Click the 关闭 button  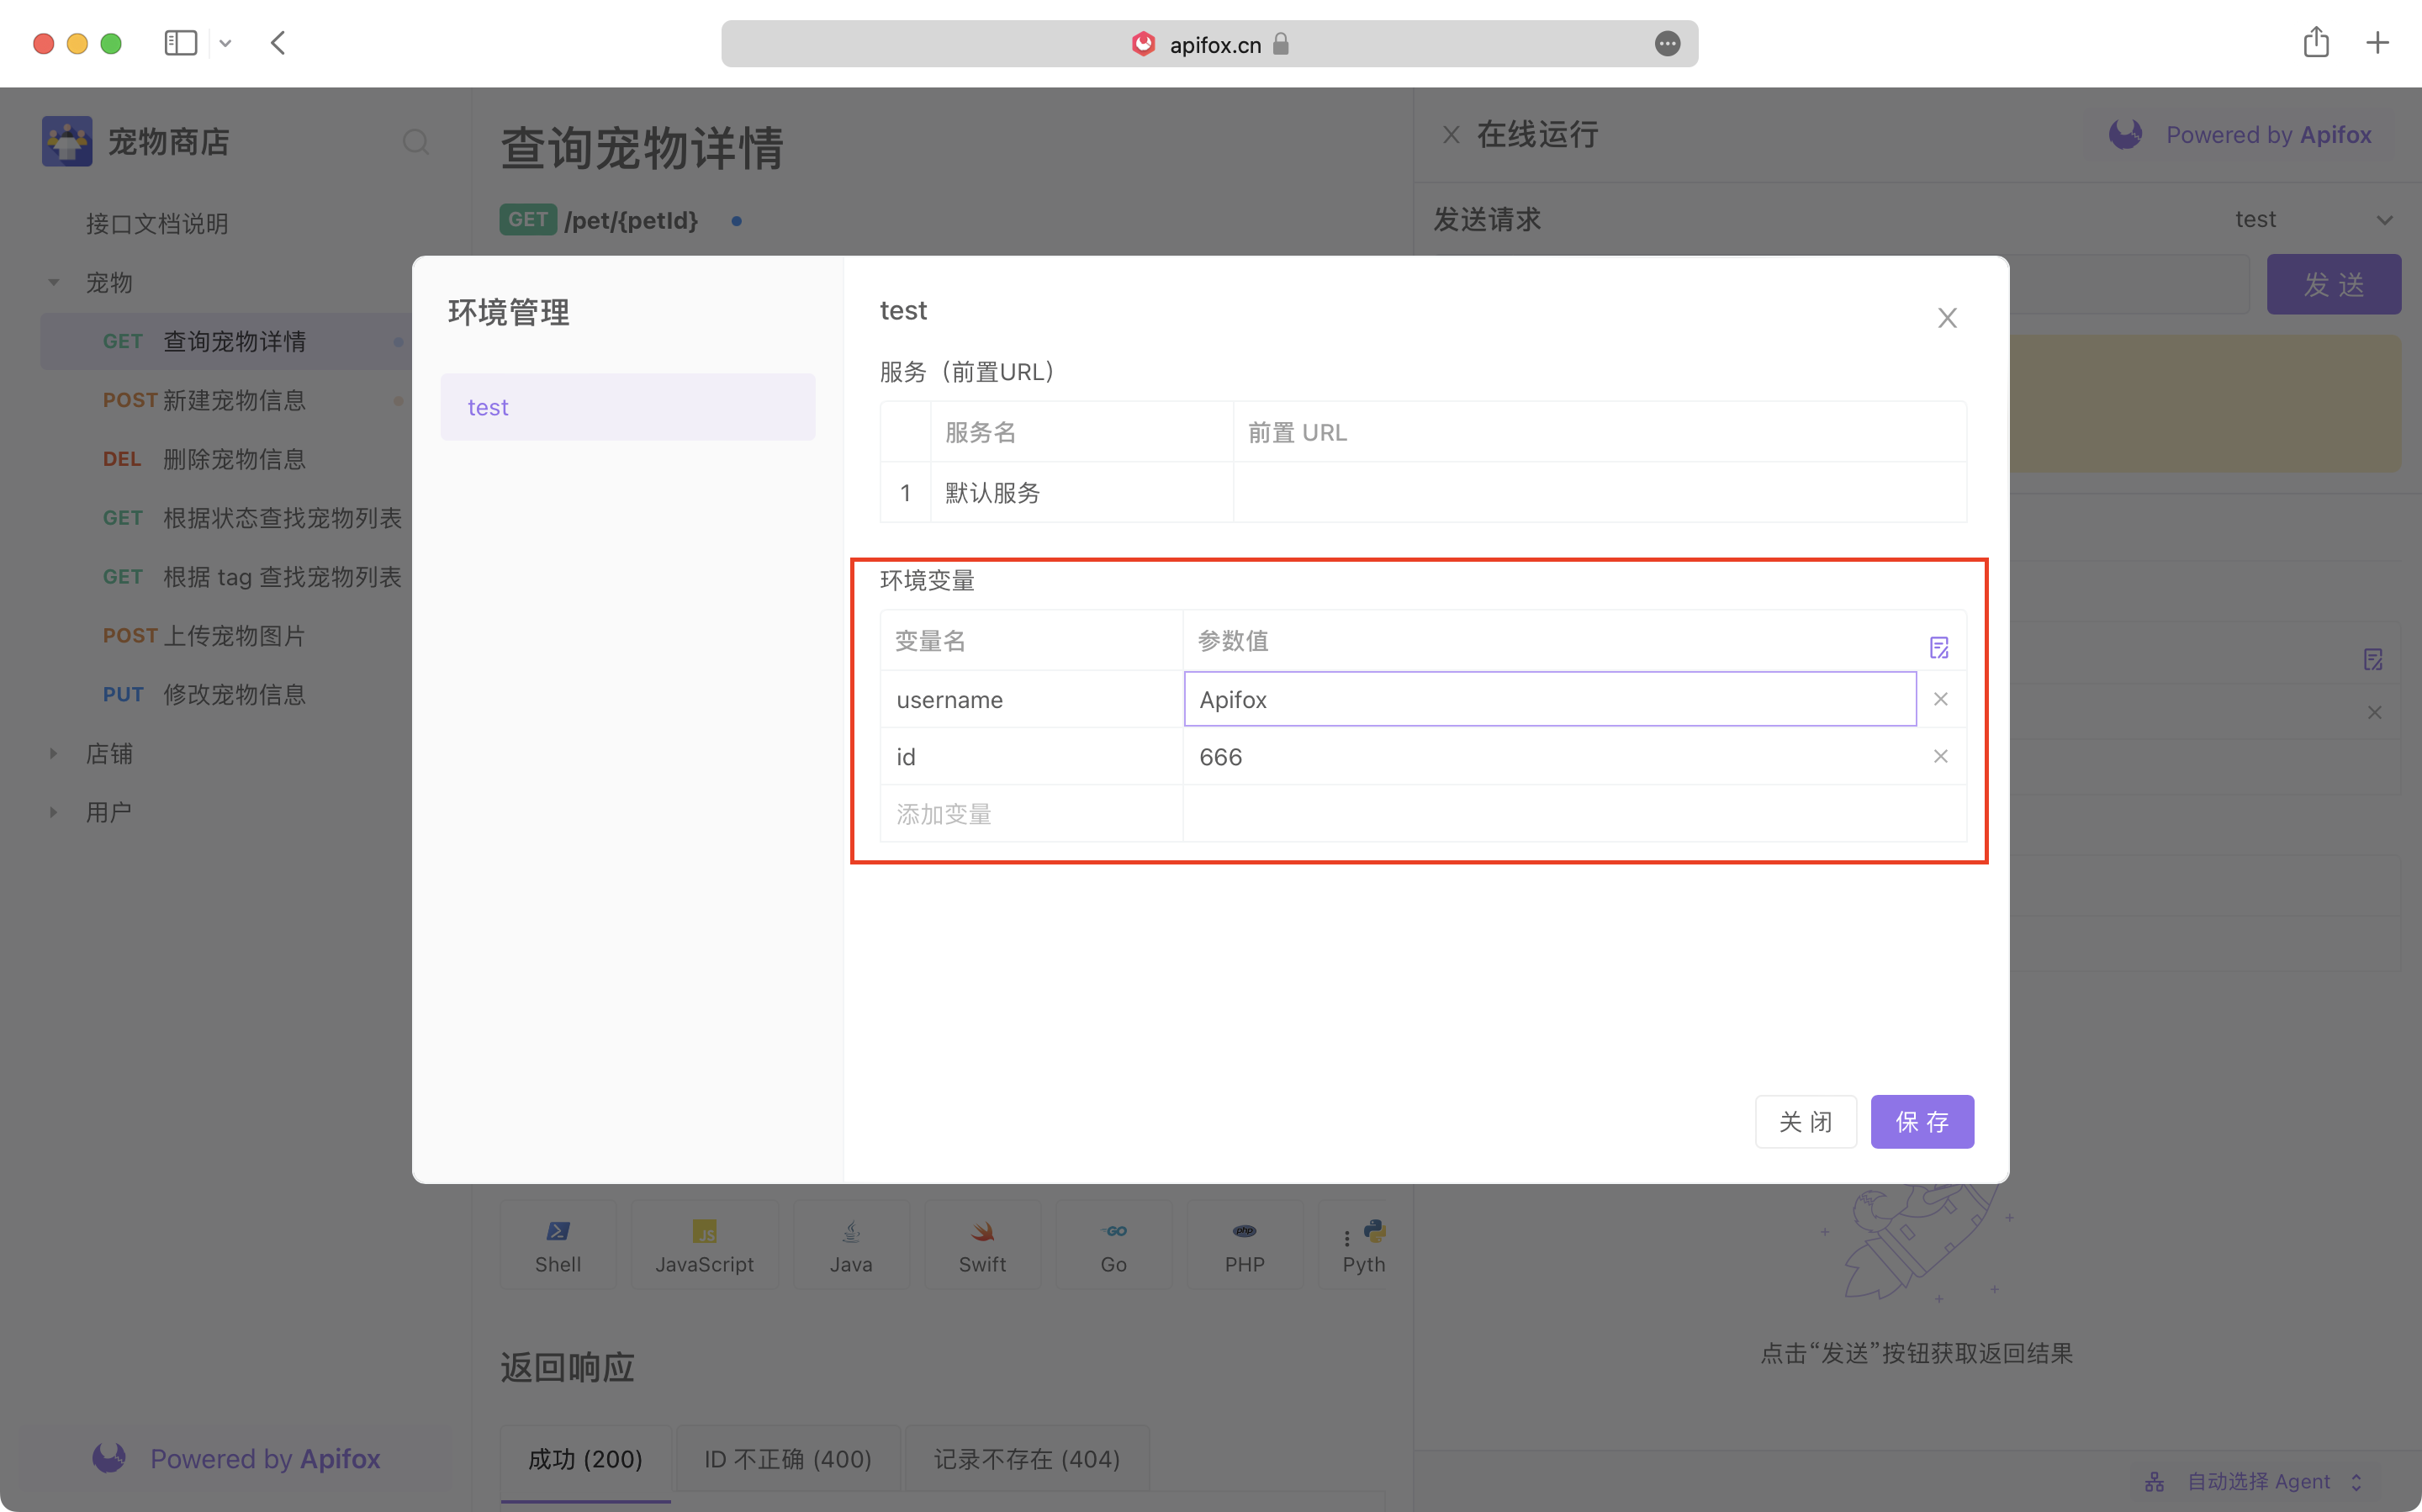[1805, 1122]
